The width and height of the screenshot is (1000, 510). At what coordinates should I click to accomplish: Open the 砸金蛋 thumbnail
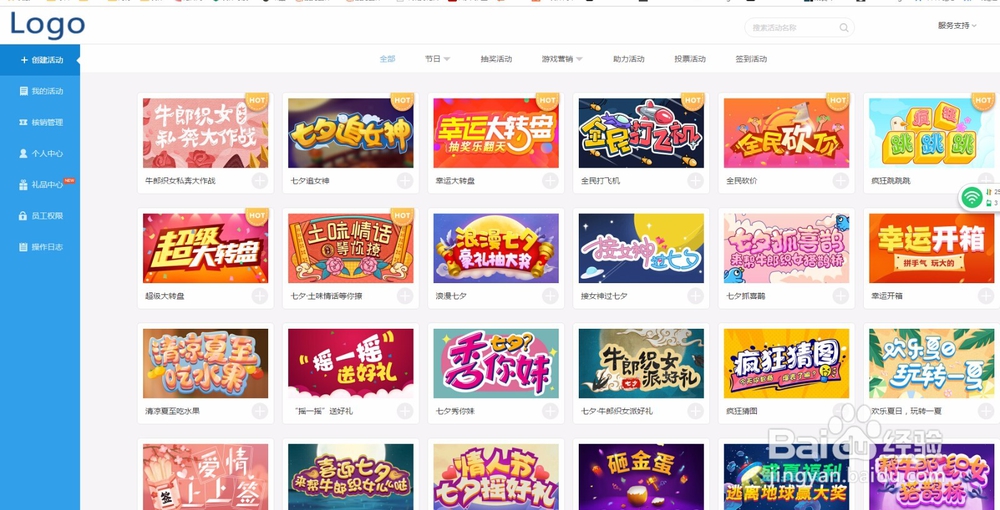[x=642, y=477]
